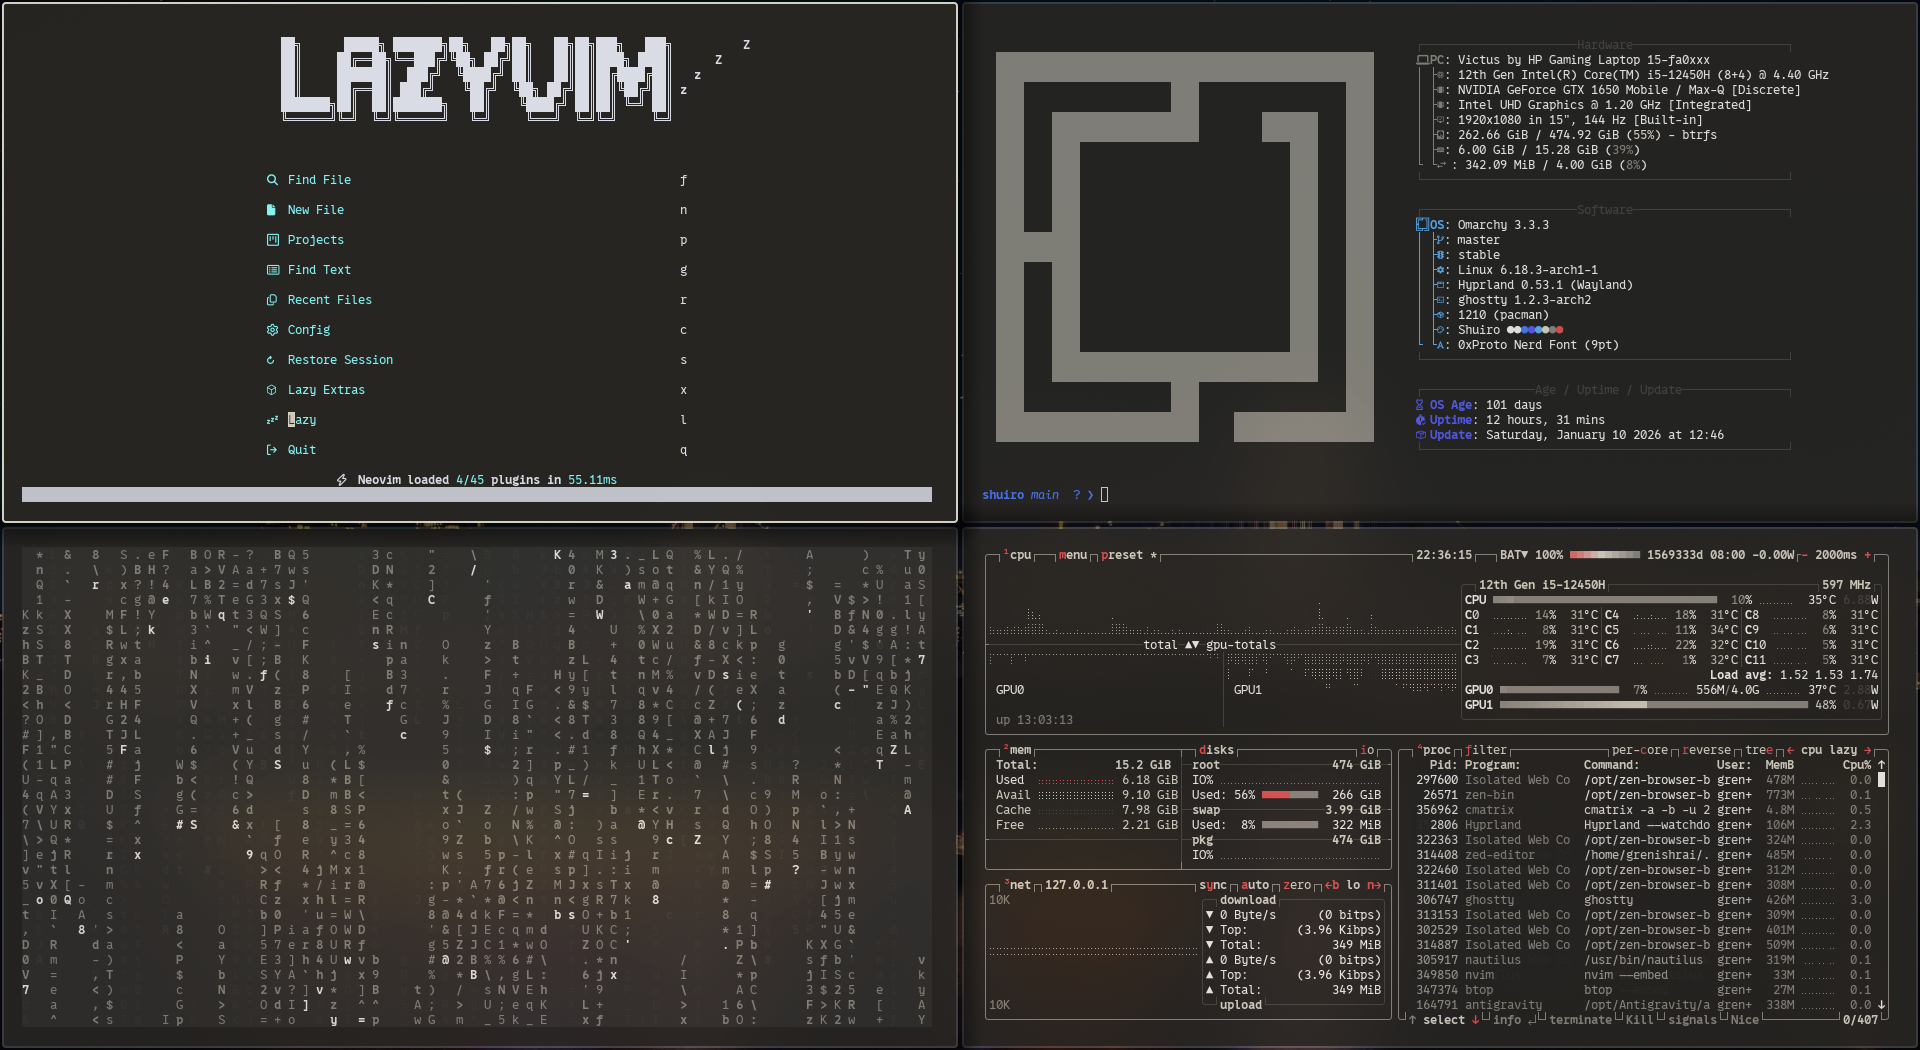The image size is (1920, 1050).
Task: Click the document icon beside New File
Action: (x=271, y=210)
